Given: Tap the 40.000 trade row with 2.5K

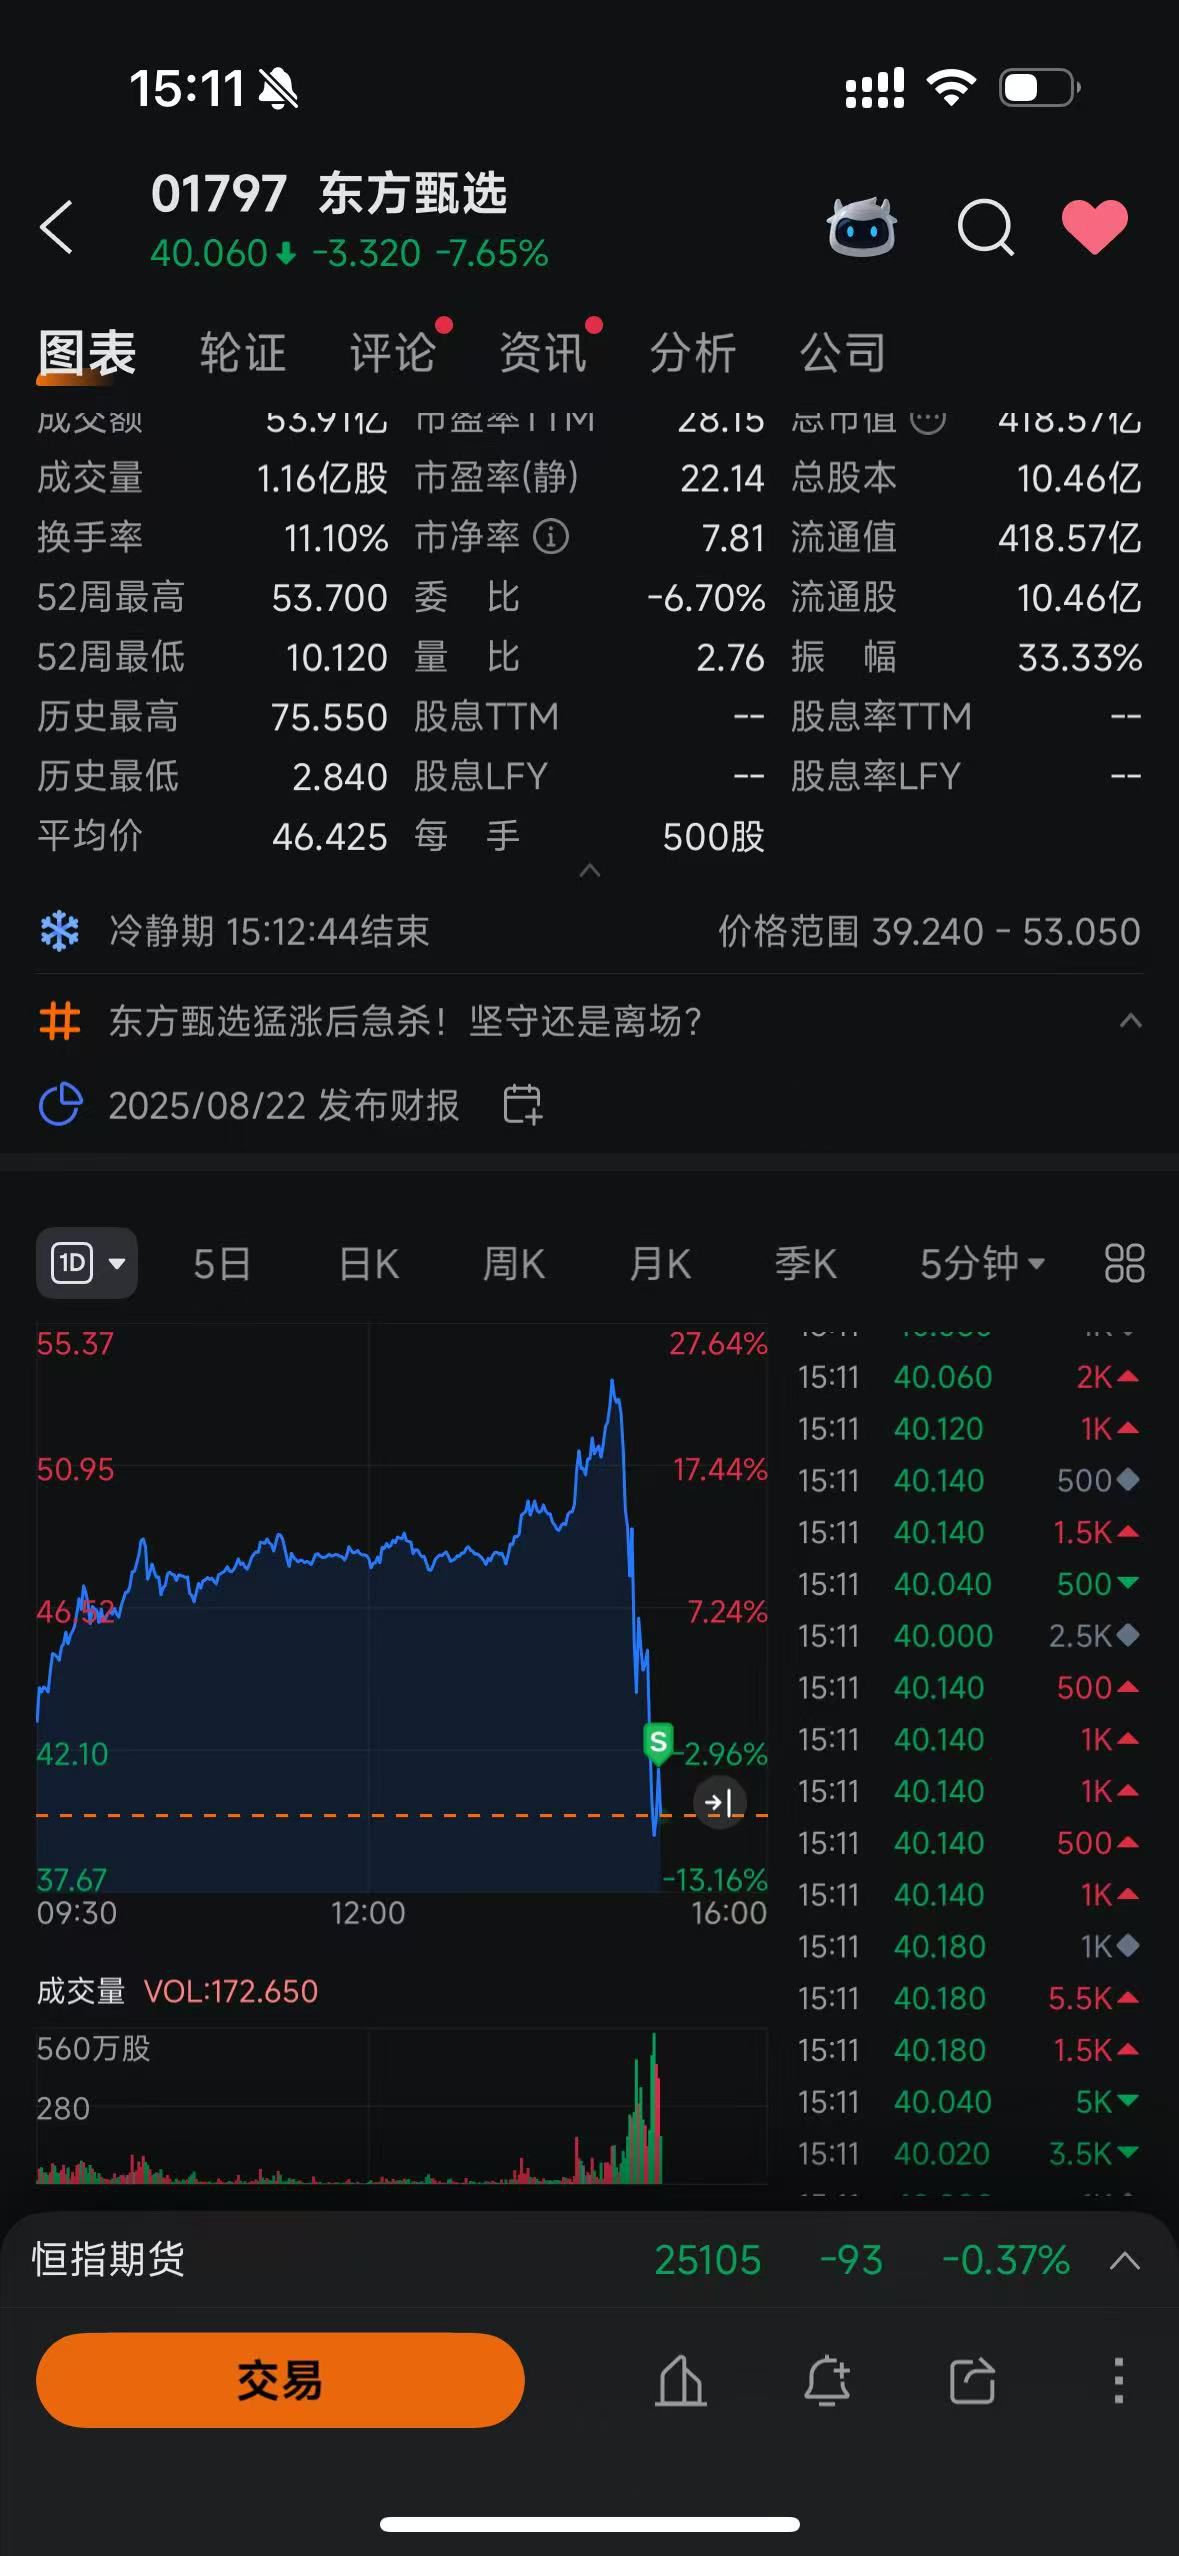Looking at the screenshot, I should [x=968, y=1636].
